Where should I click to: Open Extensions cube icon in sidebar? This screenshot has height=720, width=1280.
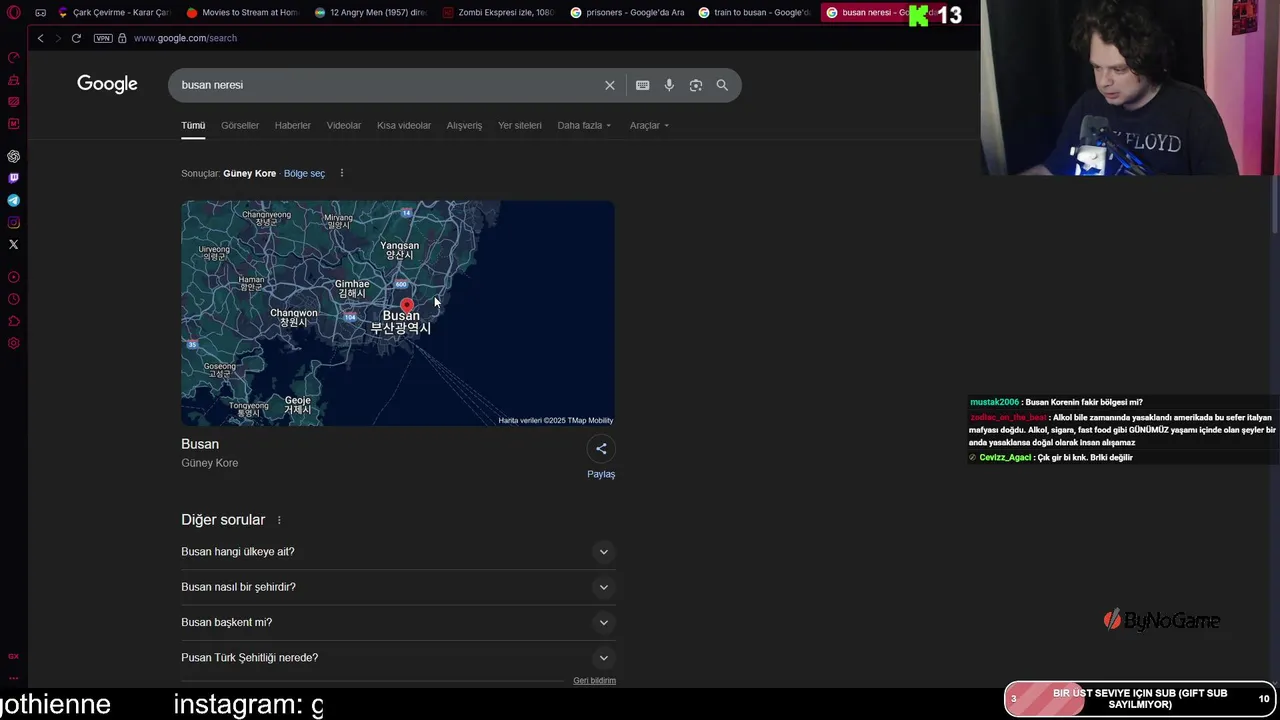coord(13,321)
